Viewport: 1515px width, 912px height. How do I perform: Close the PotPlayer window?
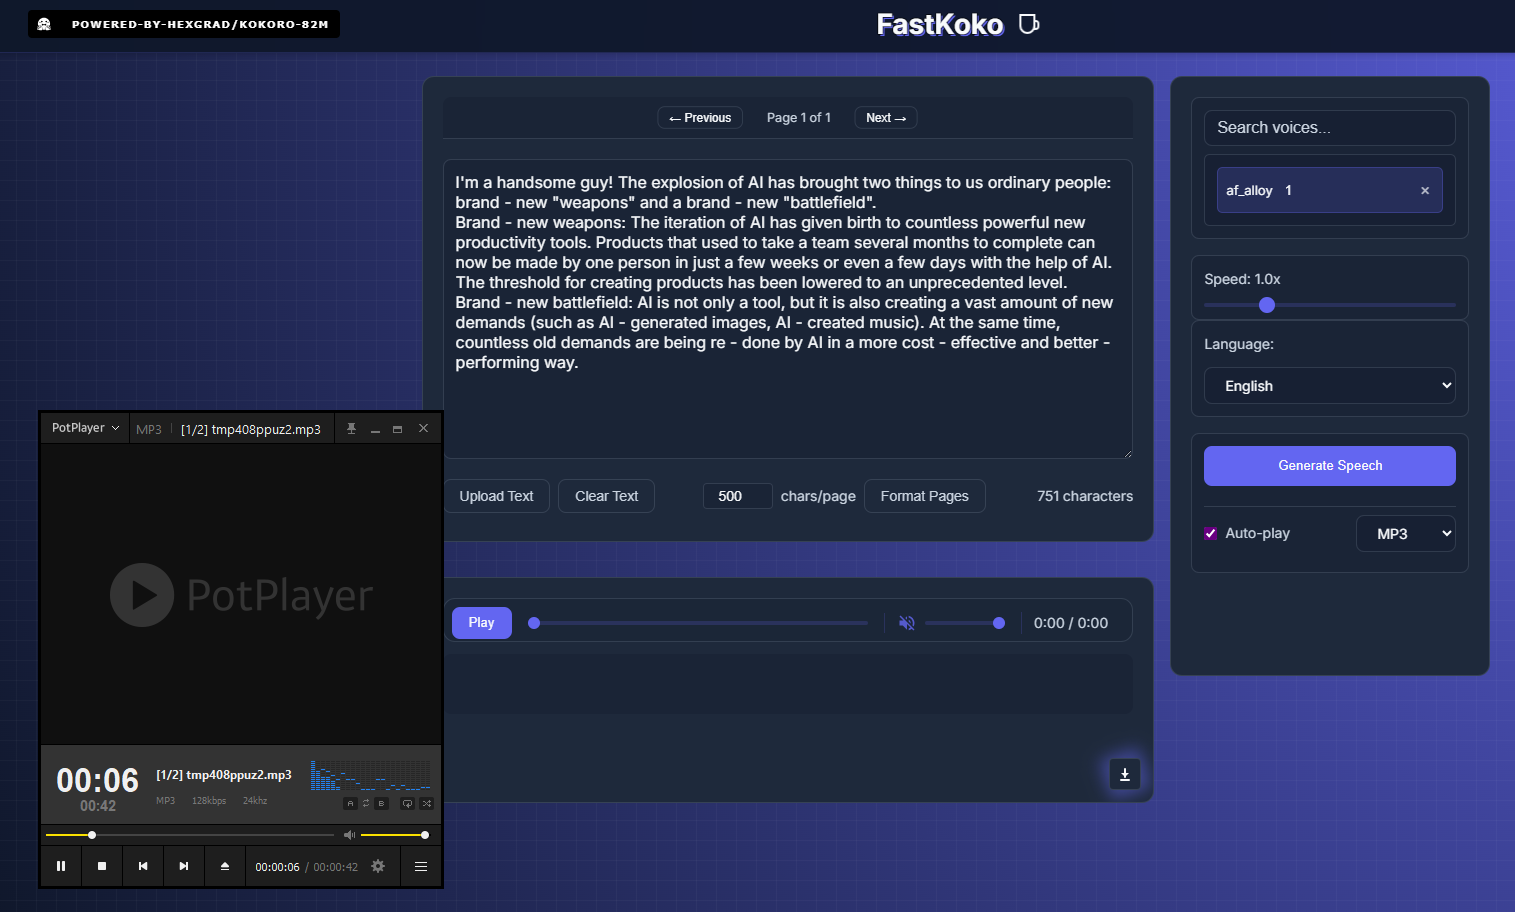click(424, 428)
